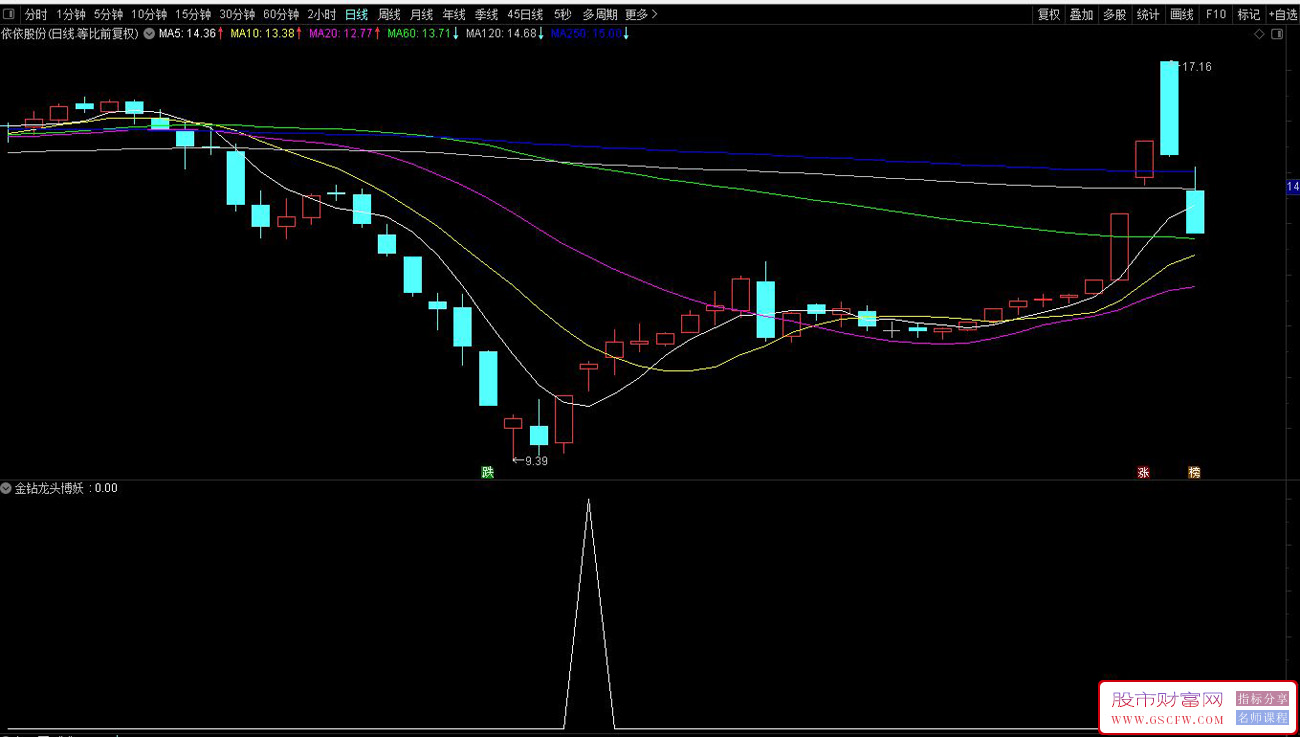Open 名师课程 link in the banner
This screenshot has width=1300, height=737.
point(1263,717)
